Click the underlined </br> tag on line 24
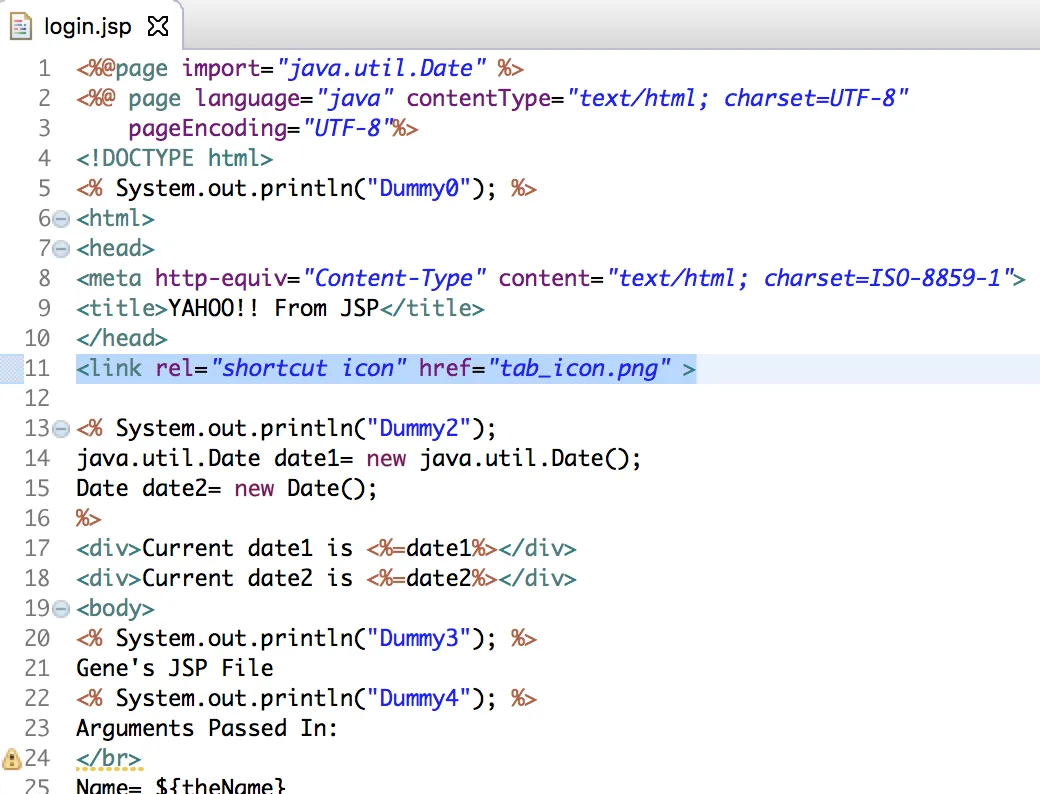The height and width of the screenshot is (794, 1040). [109, 758]
